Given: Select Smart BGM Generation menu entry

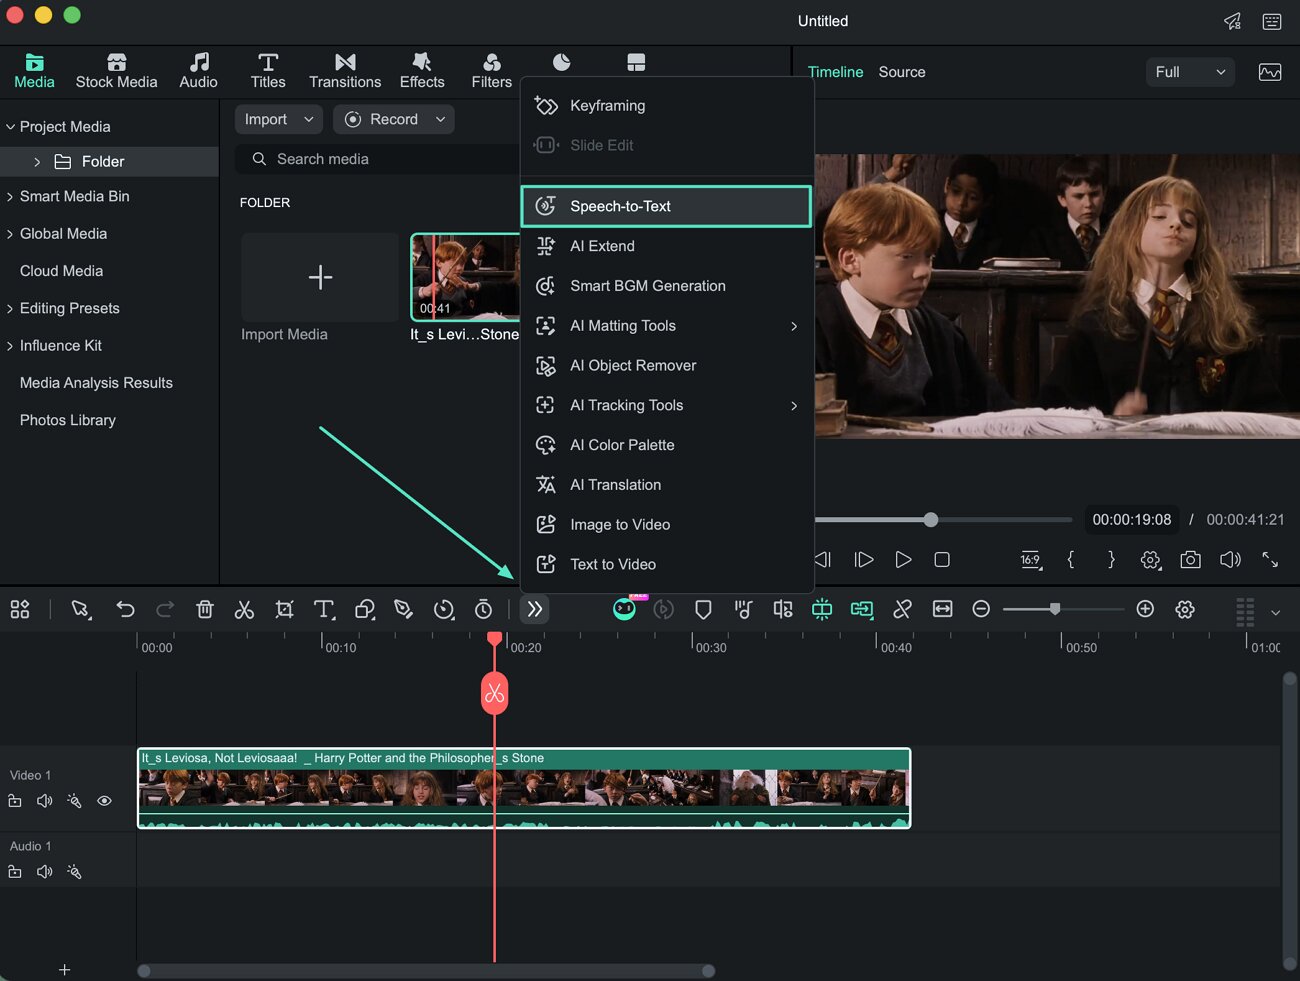Looking at the screenshot, I should click(666, 286).
